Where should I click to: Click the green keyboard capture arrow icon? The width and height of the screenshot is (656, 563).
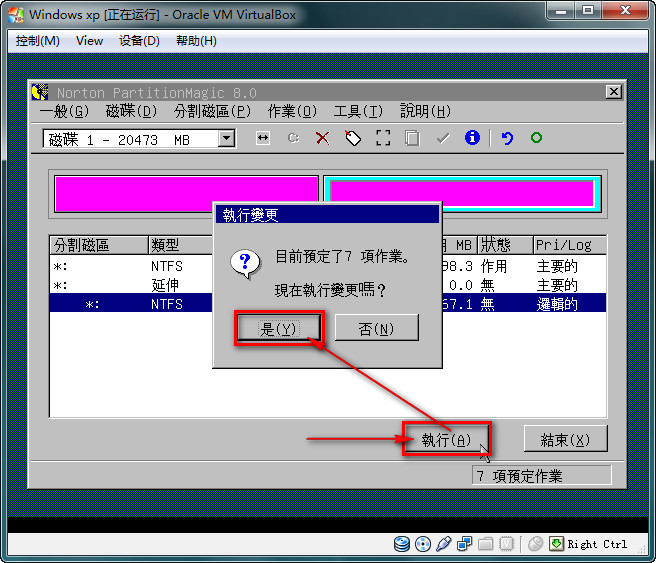click(556, 543)
